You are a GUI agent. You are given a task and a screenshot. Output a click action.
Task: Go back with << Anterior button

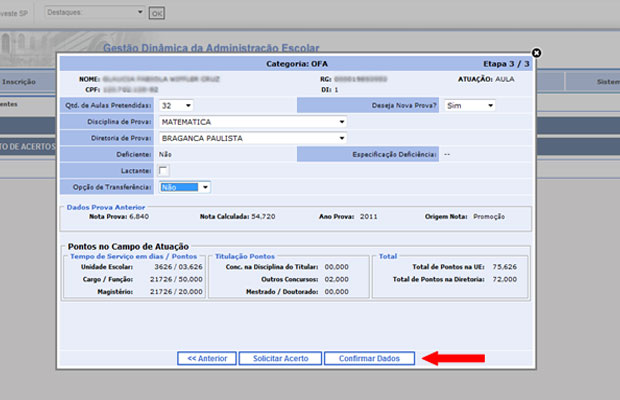click(x=207, y=358)
